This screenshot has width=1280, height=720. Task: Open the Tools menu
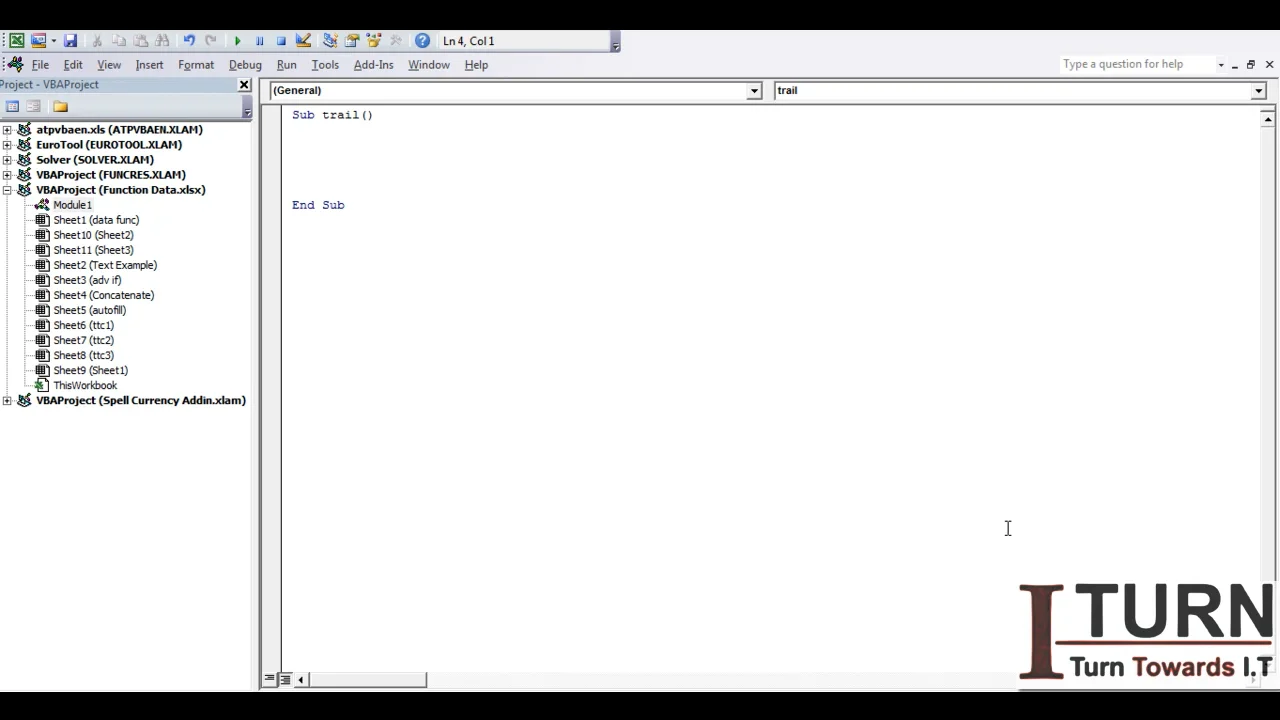[325, 65]
